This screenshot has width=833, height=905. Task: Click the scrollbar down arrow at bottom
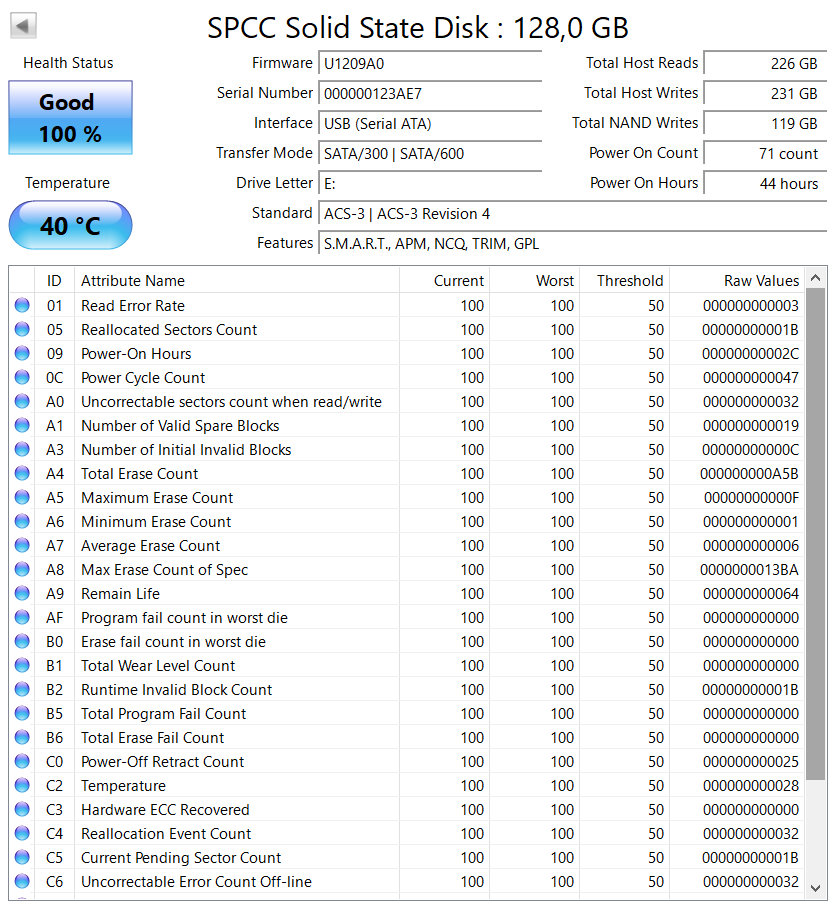[x=816, y=888]
